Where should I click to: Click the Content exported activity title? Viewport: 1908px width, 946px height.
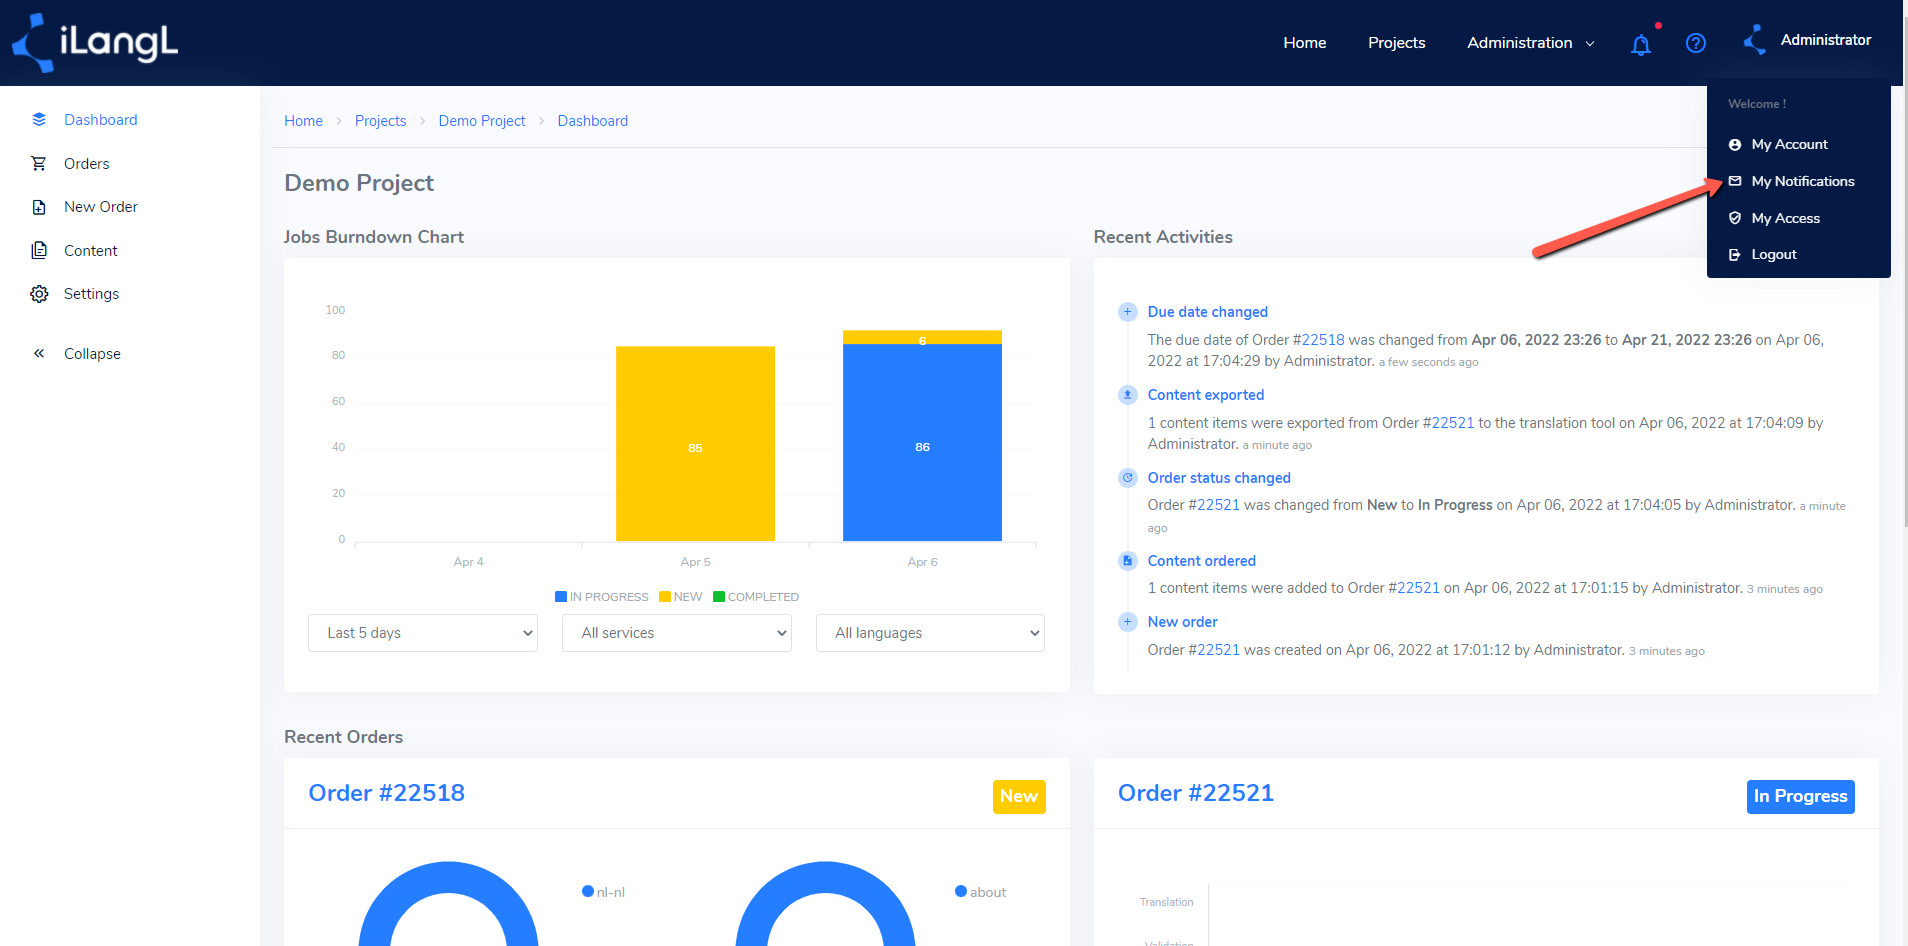tap(1206, 395)
